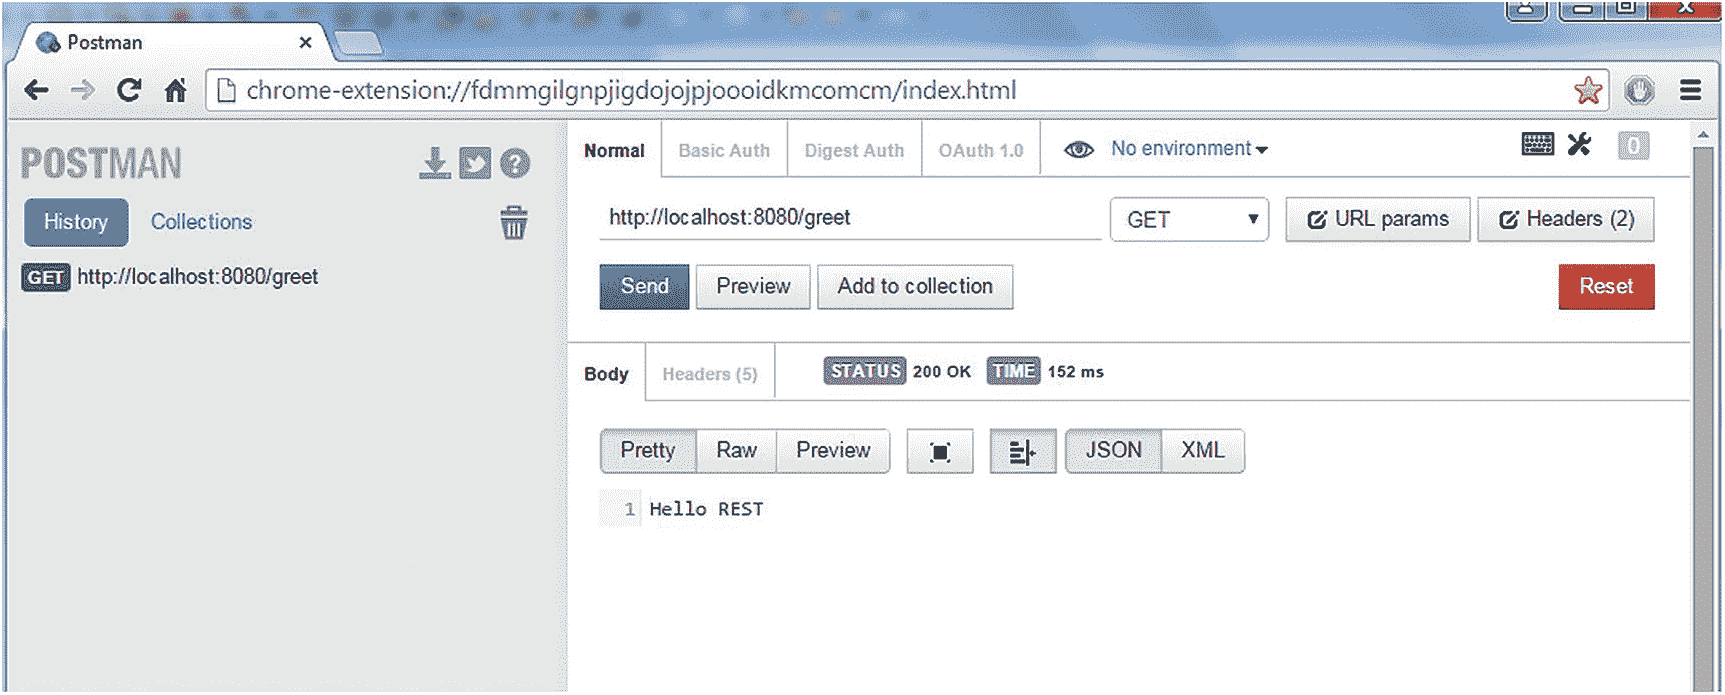Open Postman help question mark icon
Image resolution: width=1725 pixels, height=695 pixels.
[x=515, y=163]
